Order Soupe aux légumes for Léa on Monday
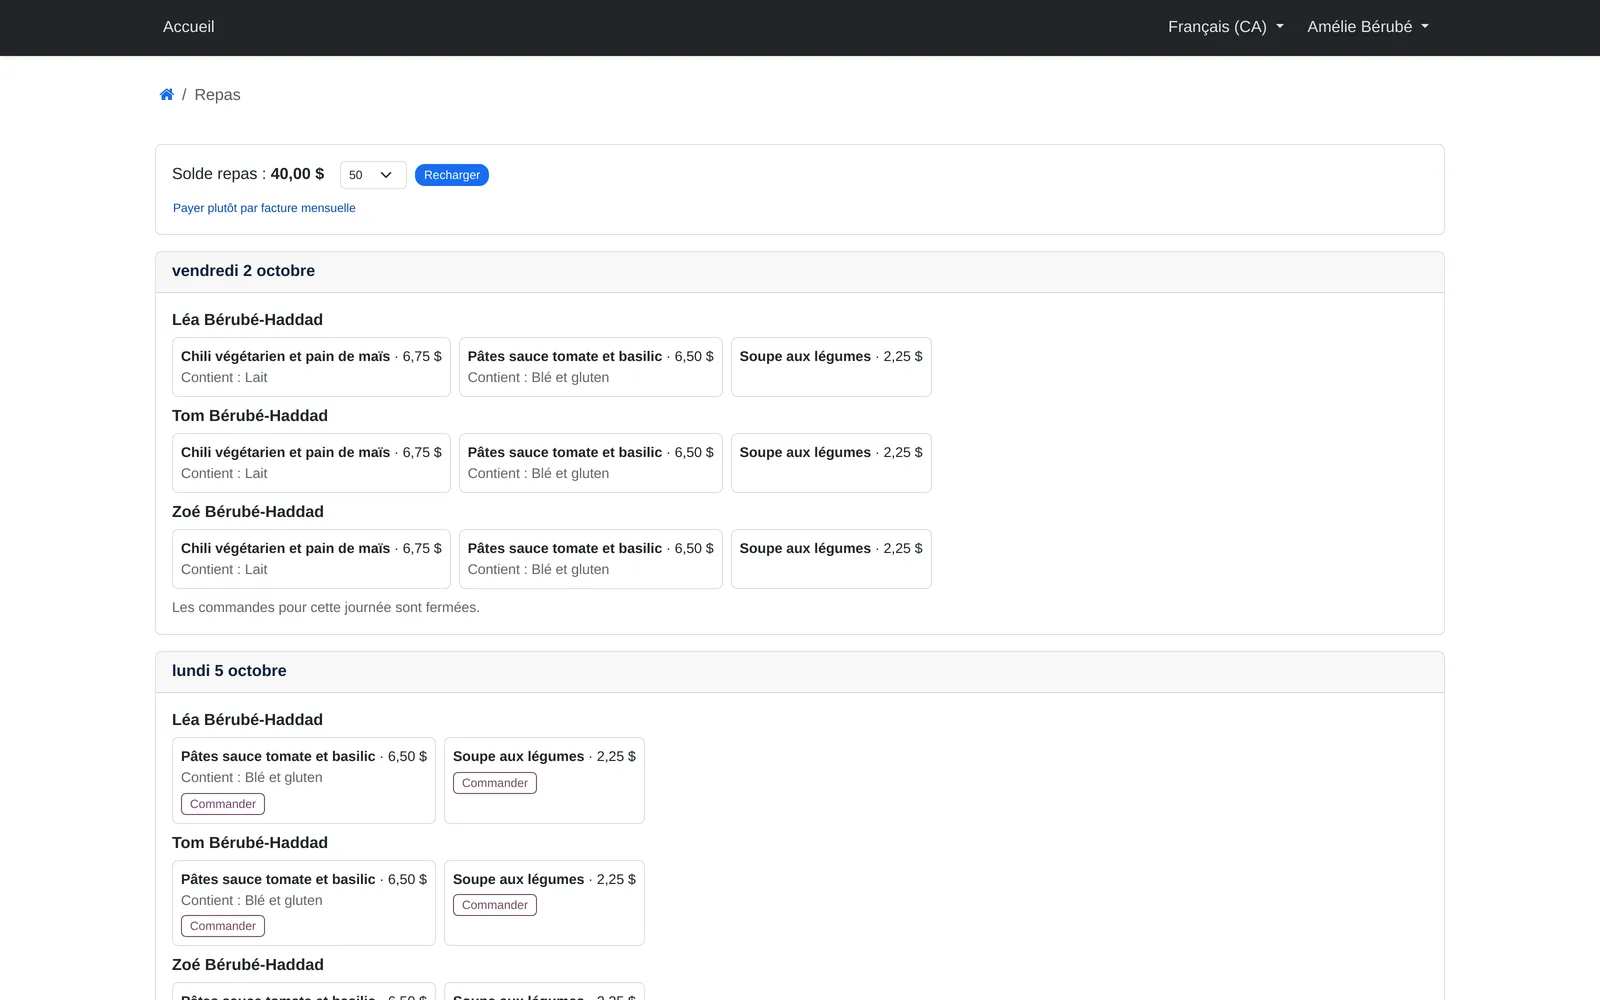The image size is (1600, 1000). point(495,783)
